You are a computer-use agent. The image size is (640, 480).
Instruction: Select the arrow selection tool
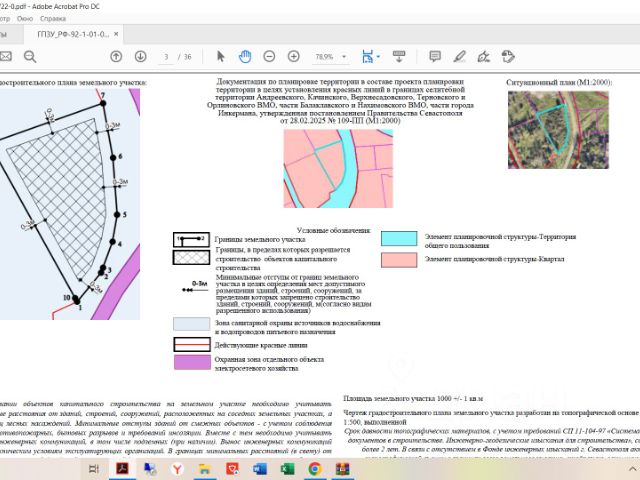[221, 57]
